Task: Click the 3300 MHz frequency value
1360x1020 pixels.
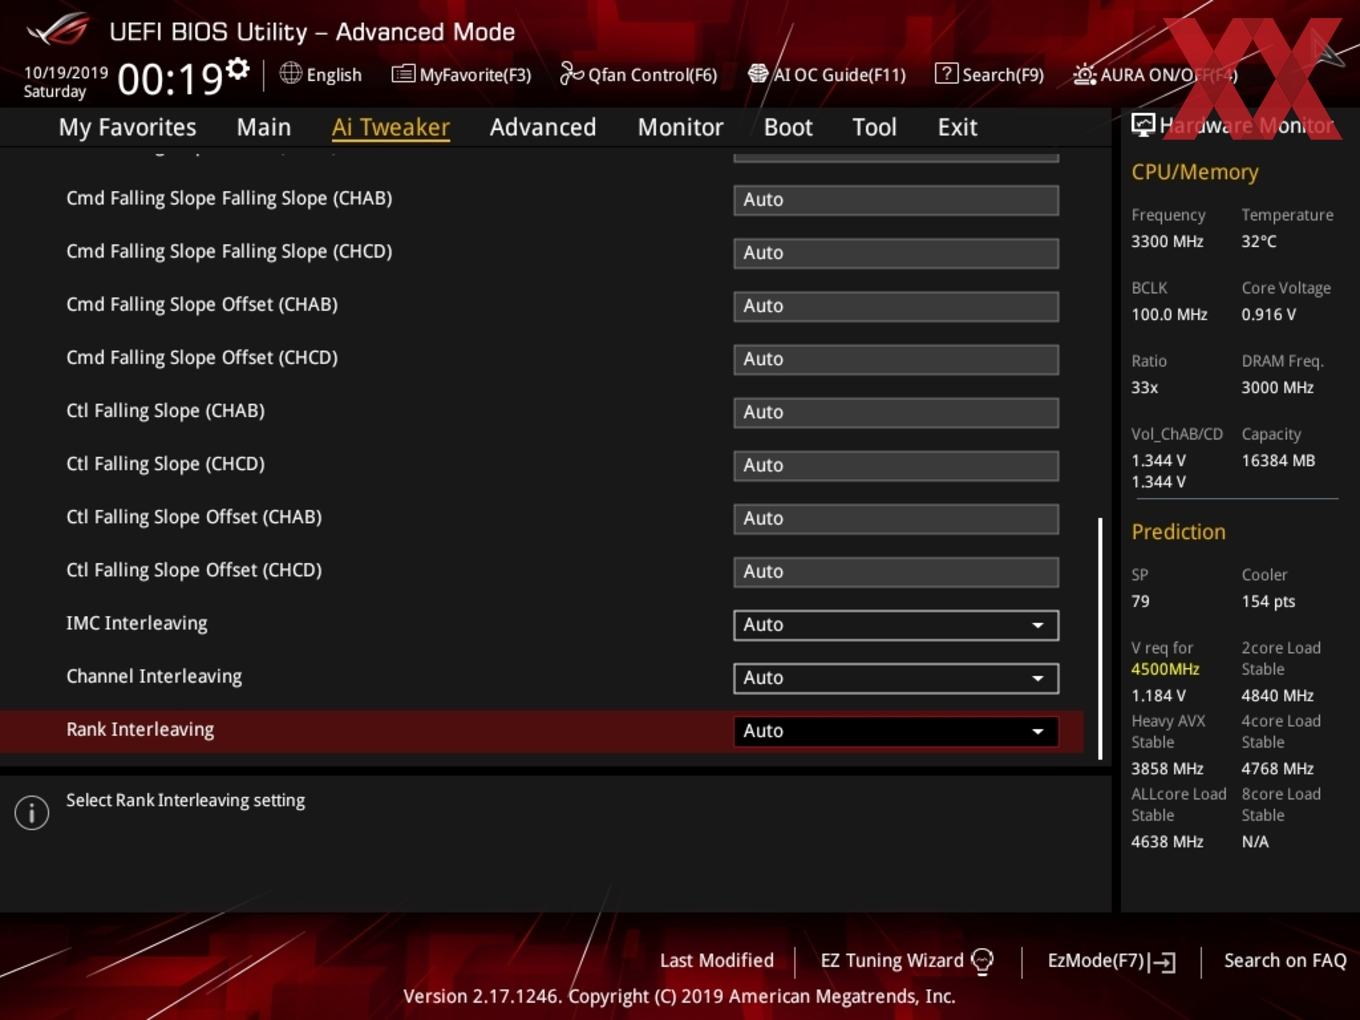Action: (x=1167, y=241)
